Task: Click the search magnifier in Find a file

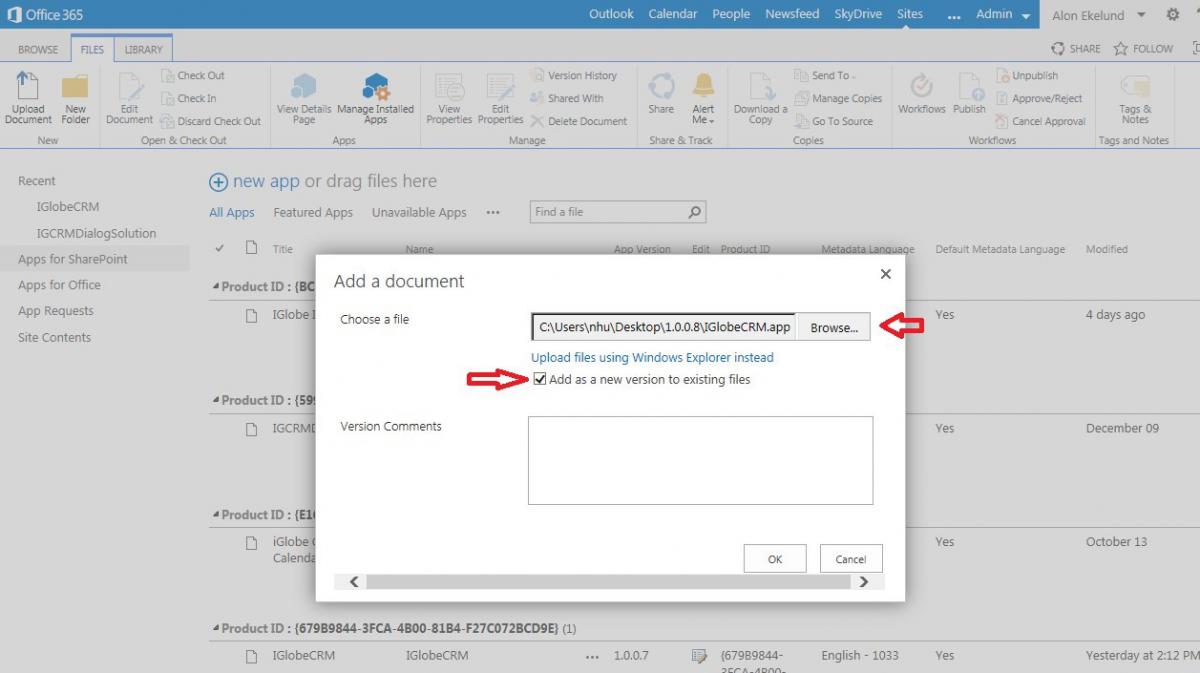Action: (x=695, y=212)
